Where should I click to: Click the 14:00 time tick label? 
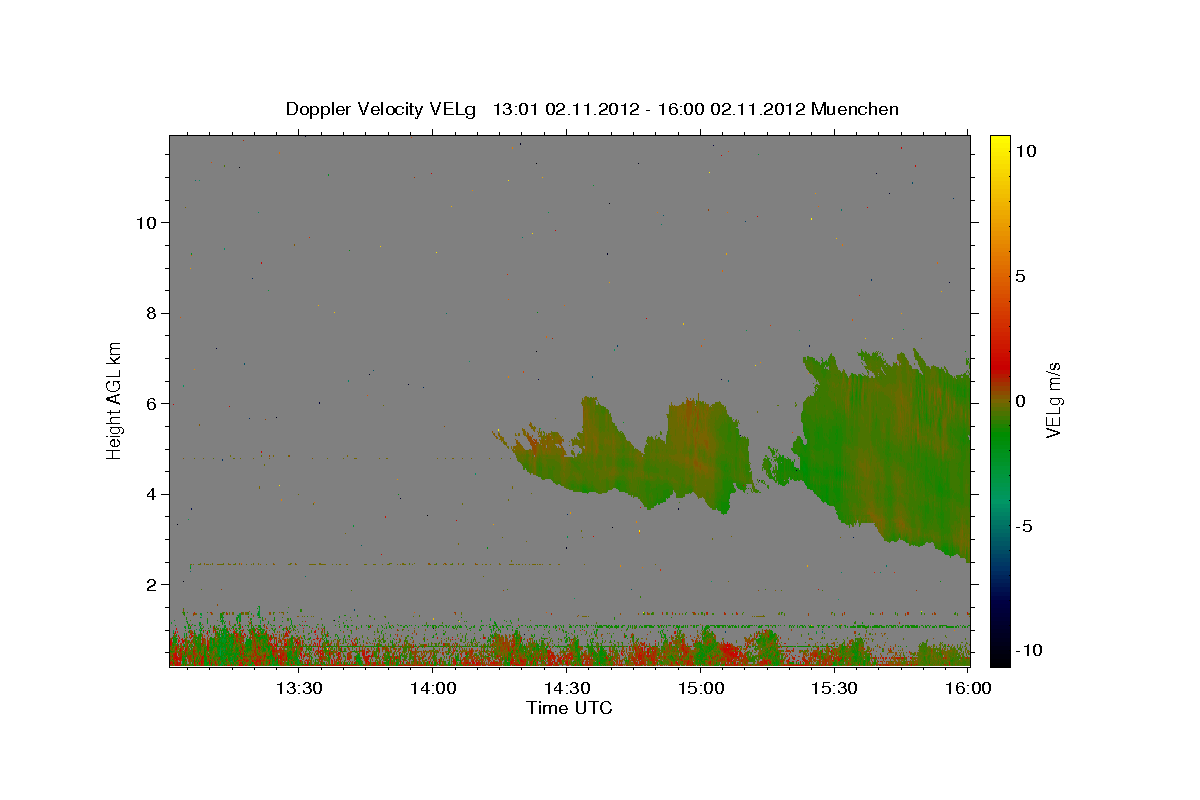coord(433,688)
